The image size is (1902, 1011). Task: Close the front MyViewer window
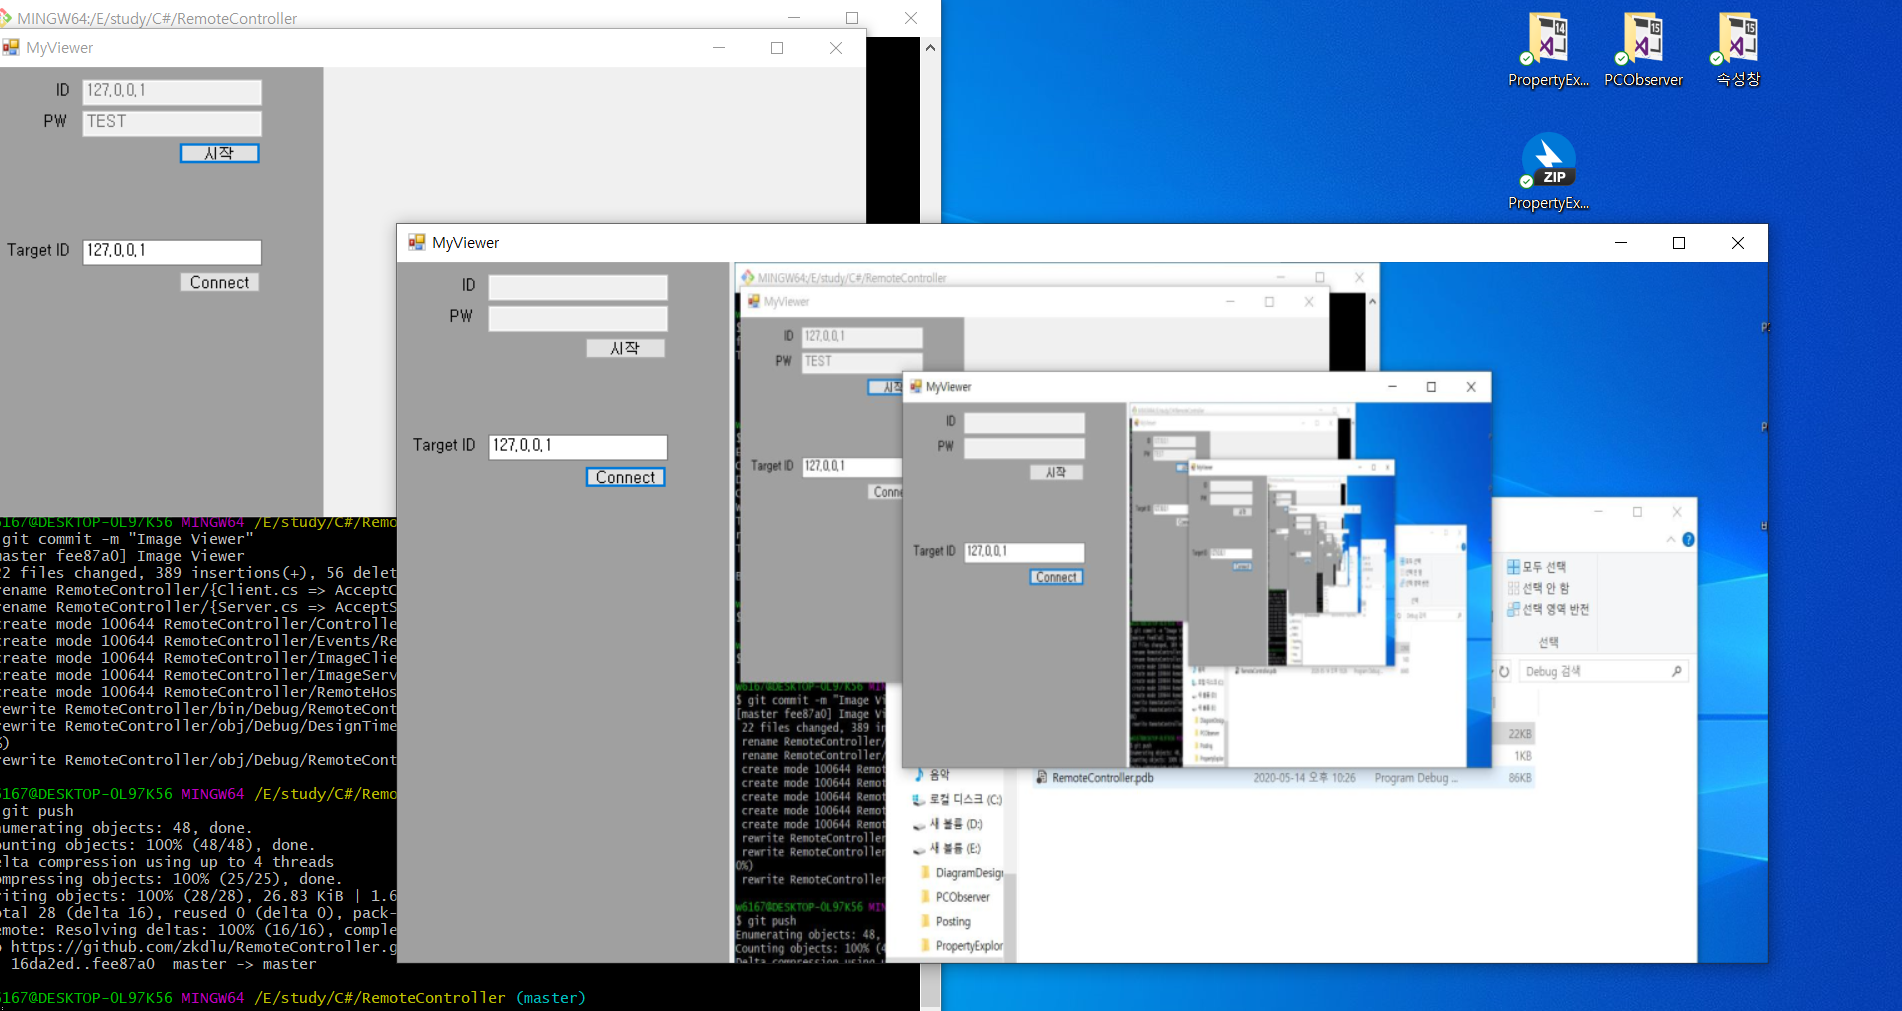(x=1738, y=243)
